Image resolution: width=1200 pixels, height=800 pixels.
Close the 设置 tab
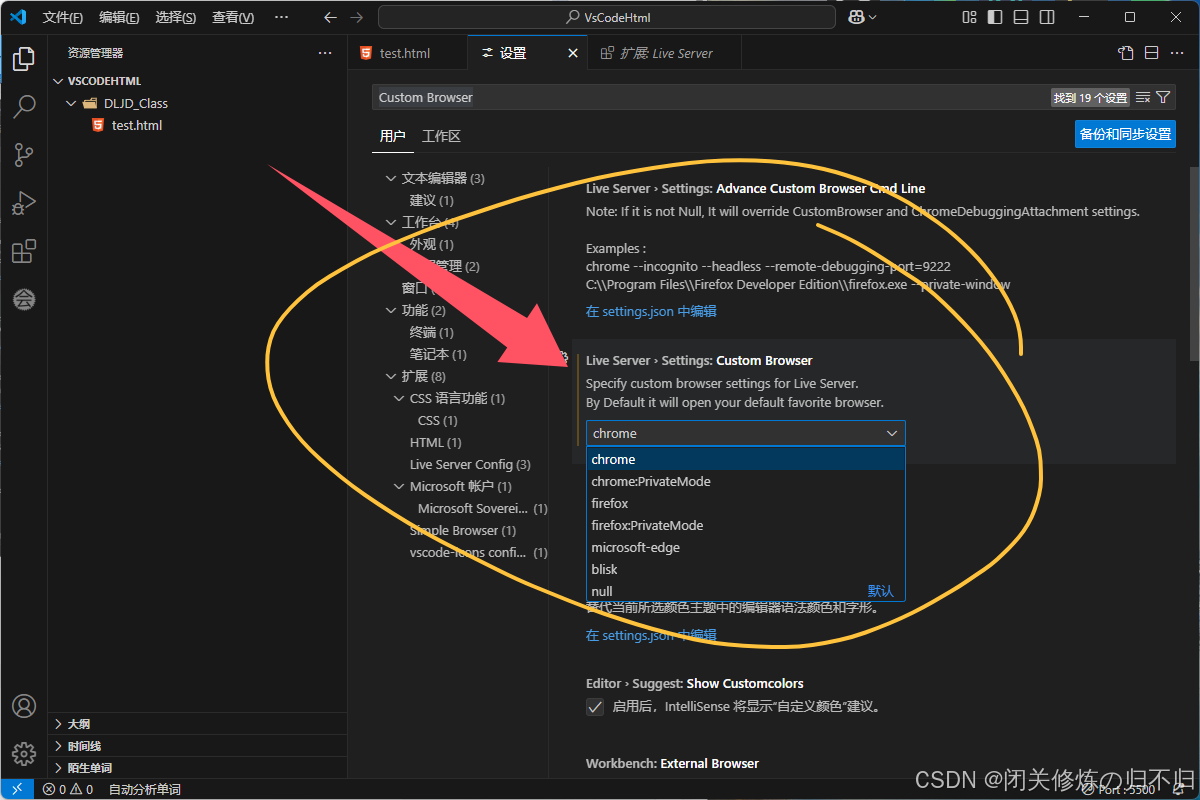tap(573, 53)
